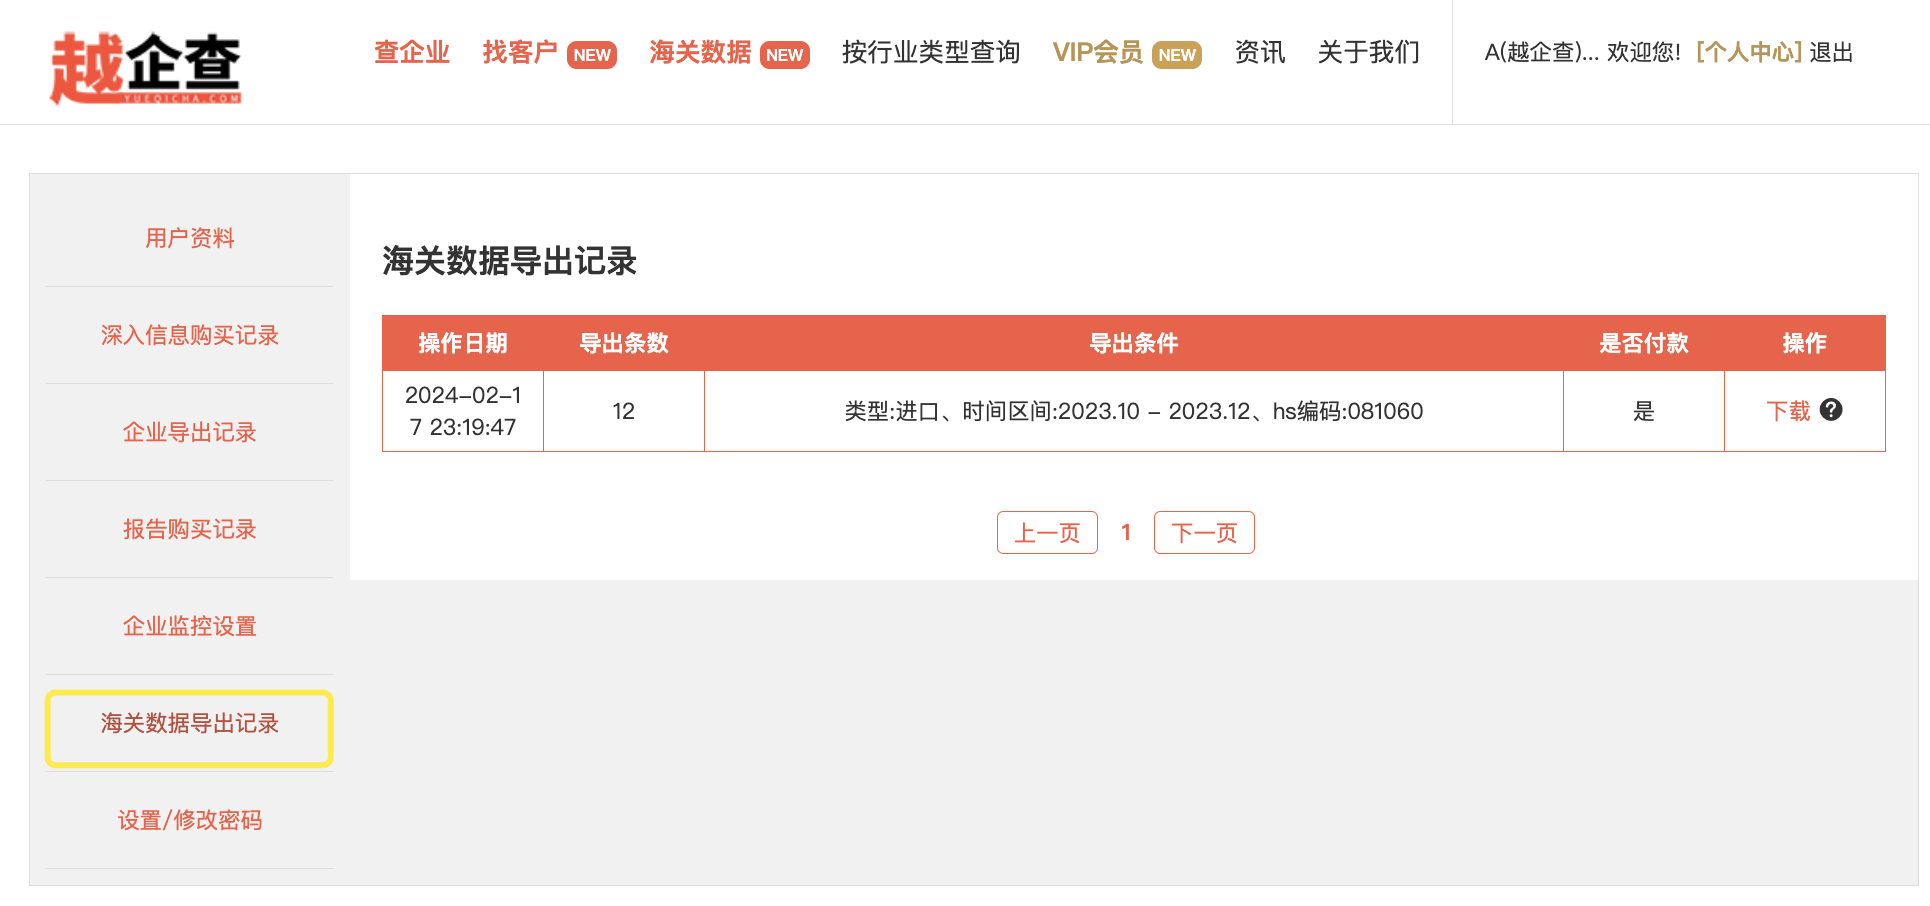Select the highlighted 海关数据导出记录 item
1930x906 pixels.
click(189, 727)
